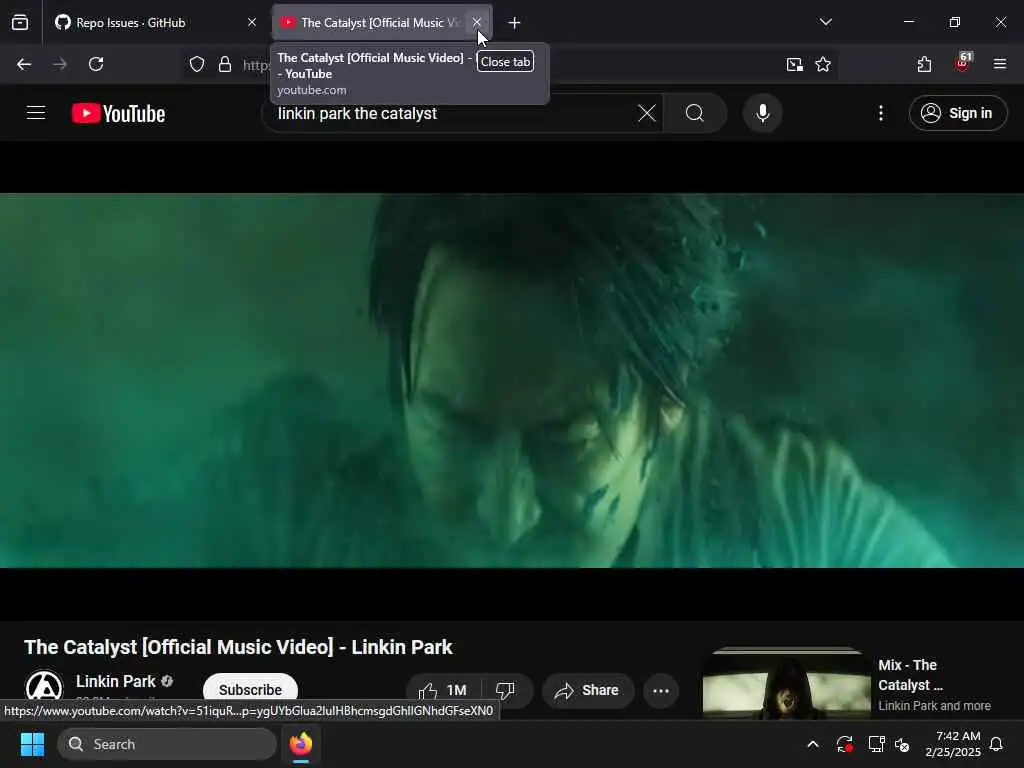Open Firefox application menu
This screenshot has height=768, width=1024.
pyautogui.click(x=1000, y=64)
